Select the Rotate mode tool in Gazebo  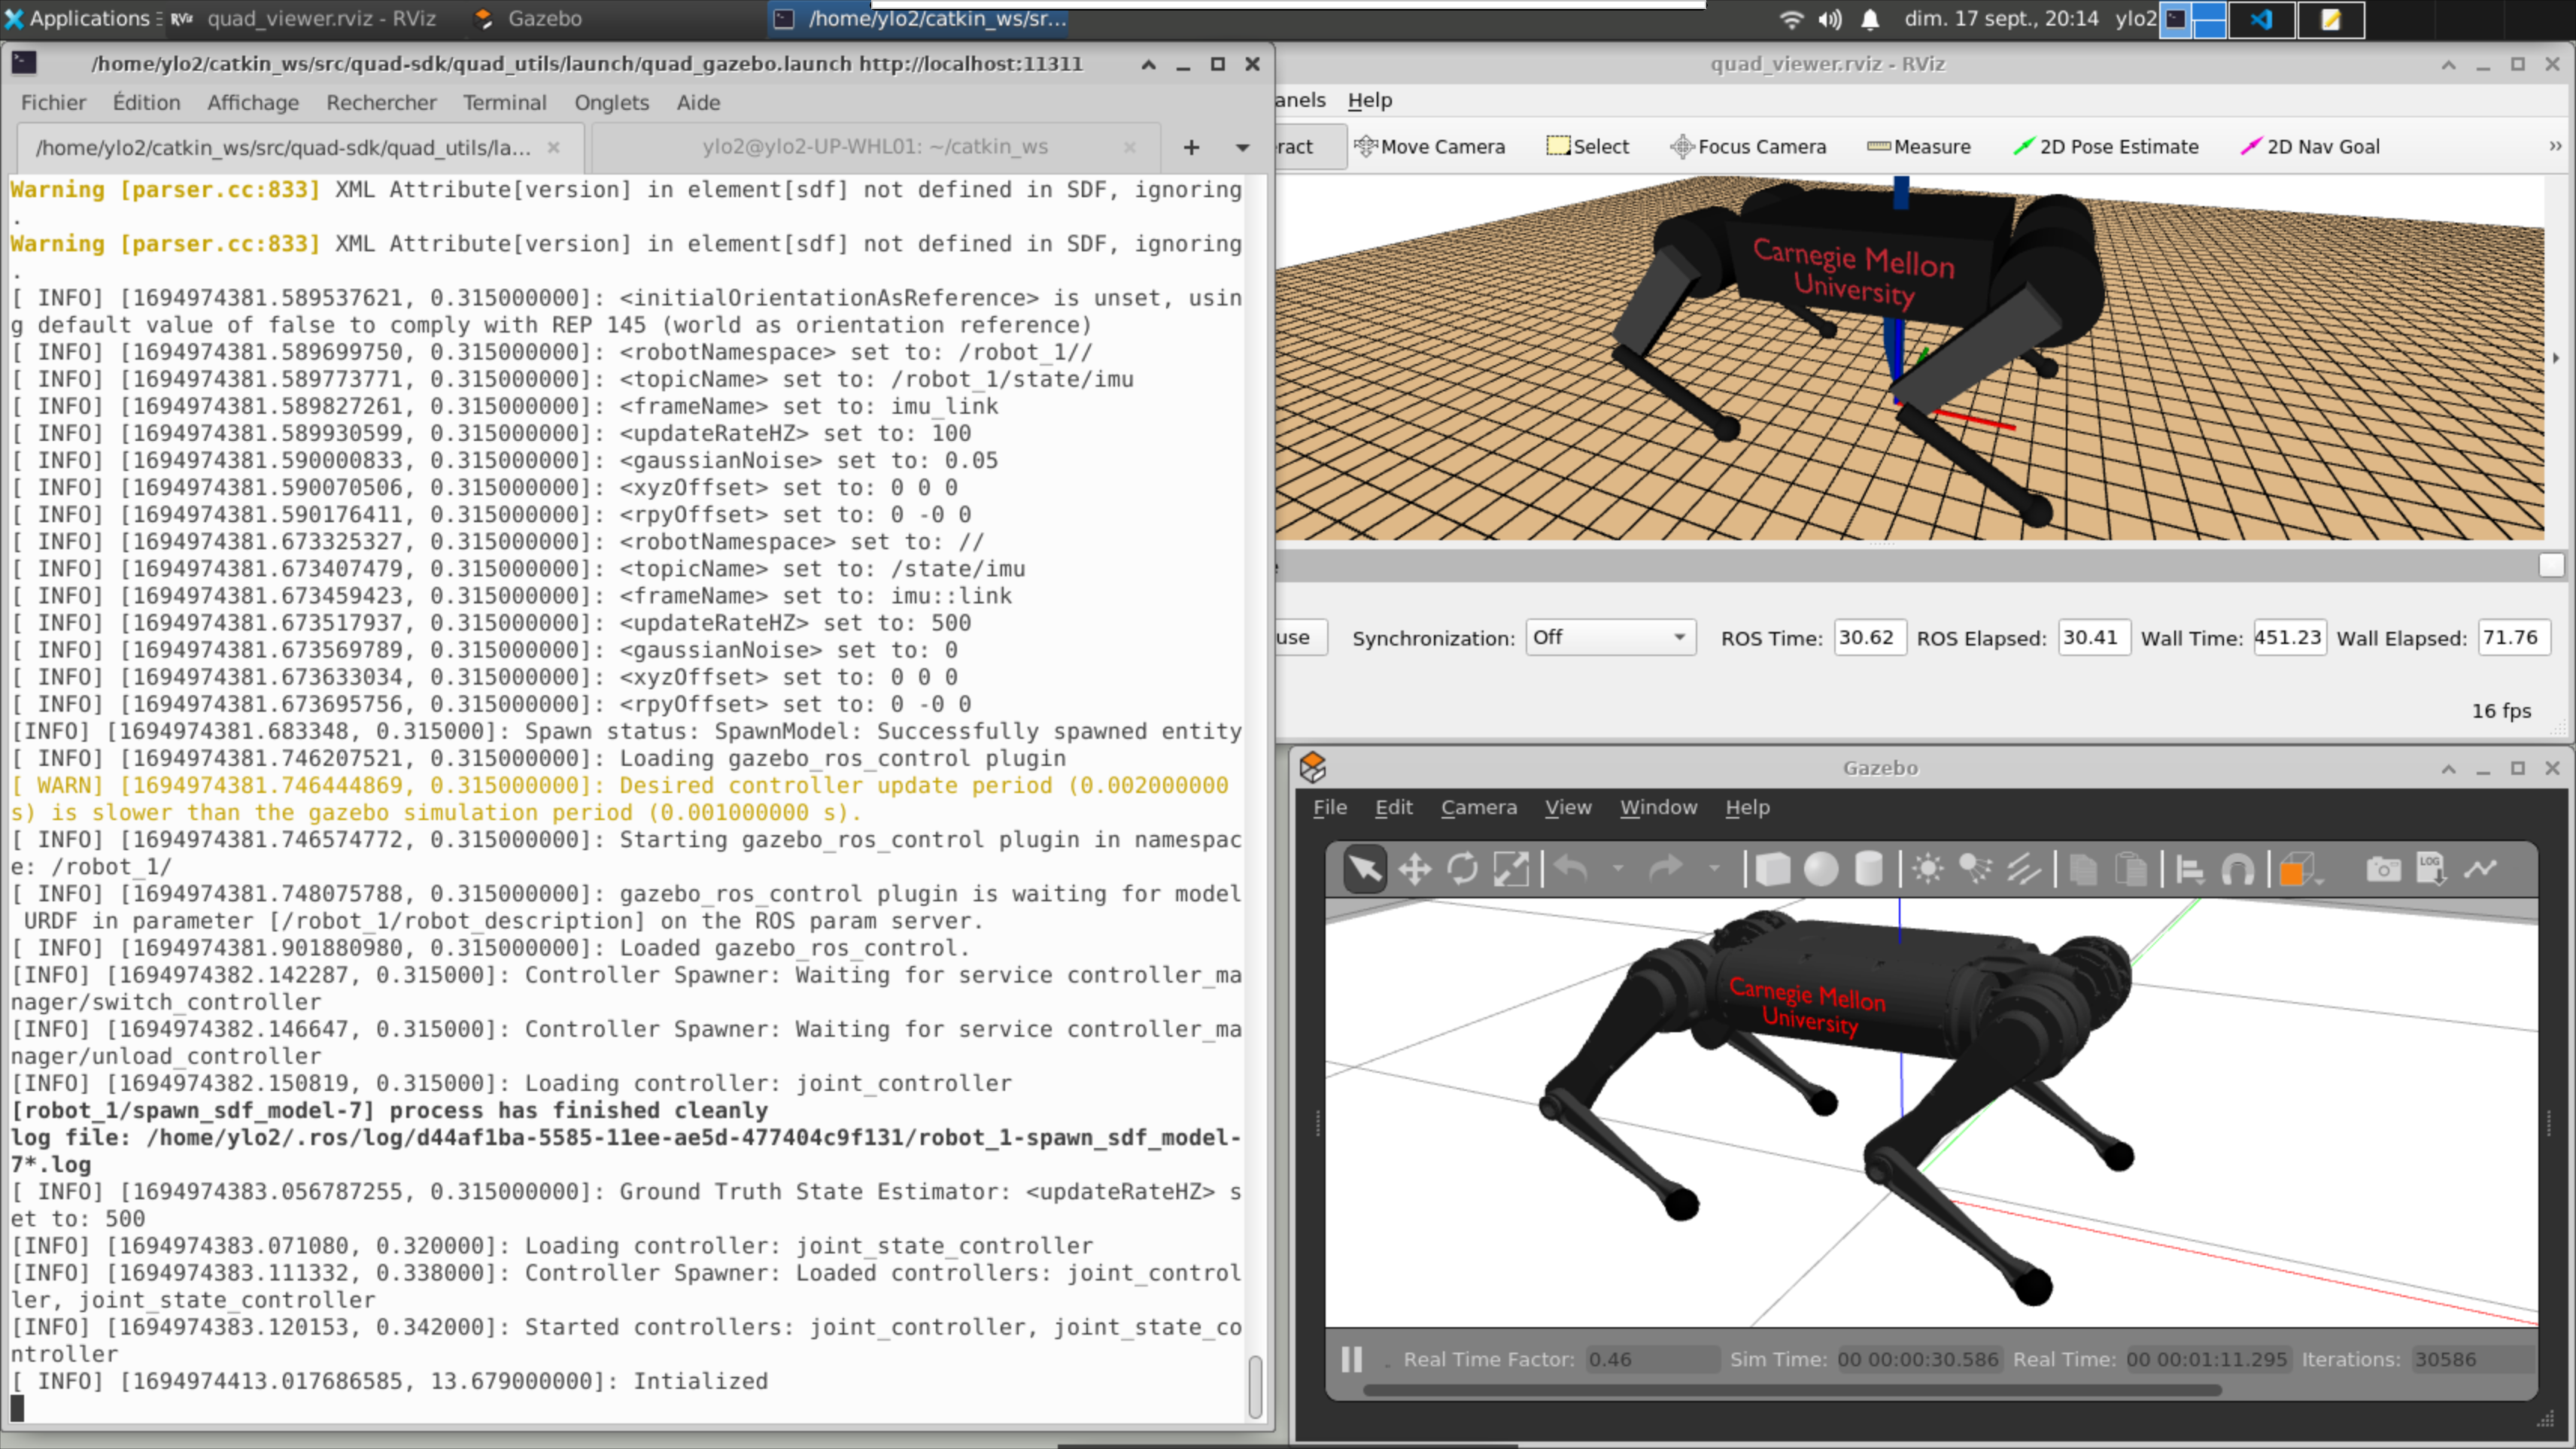coord(1464,869)
